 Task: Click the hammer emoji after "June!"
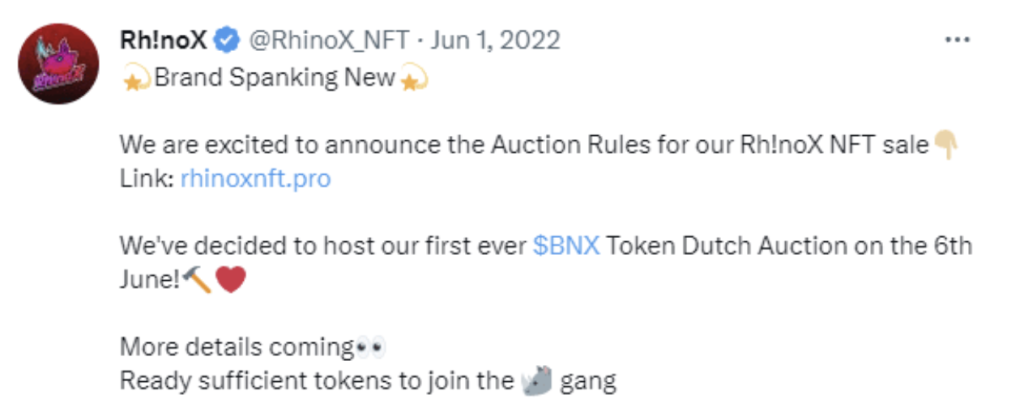point(197,280)
